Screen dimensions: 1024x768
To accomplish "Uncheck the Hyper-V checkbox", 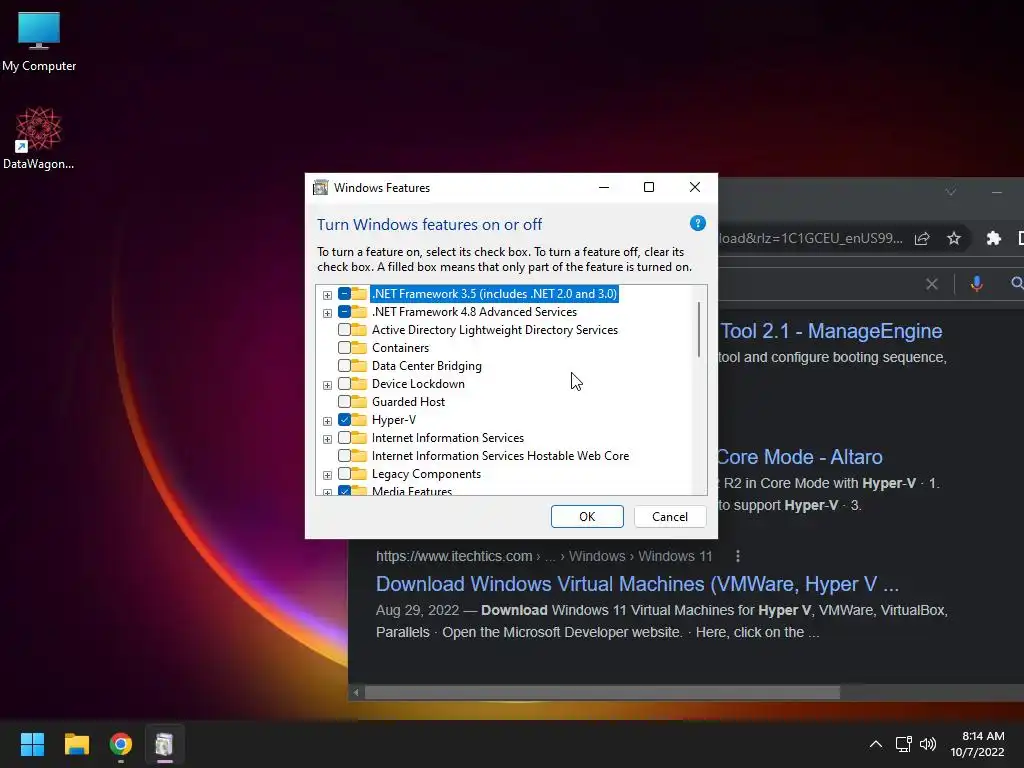I will click(x=344, y=419).
